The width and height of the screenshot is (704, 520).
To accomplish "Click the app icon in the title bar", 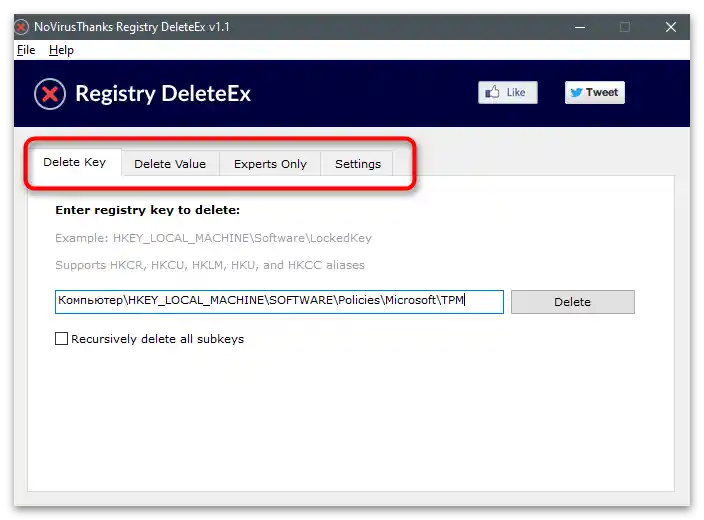I will click(x=21, y=27).
